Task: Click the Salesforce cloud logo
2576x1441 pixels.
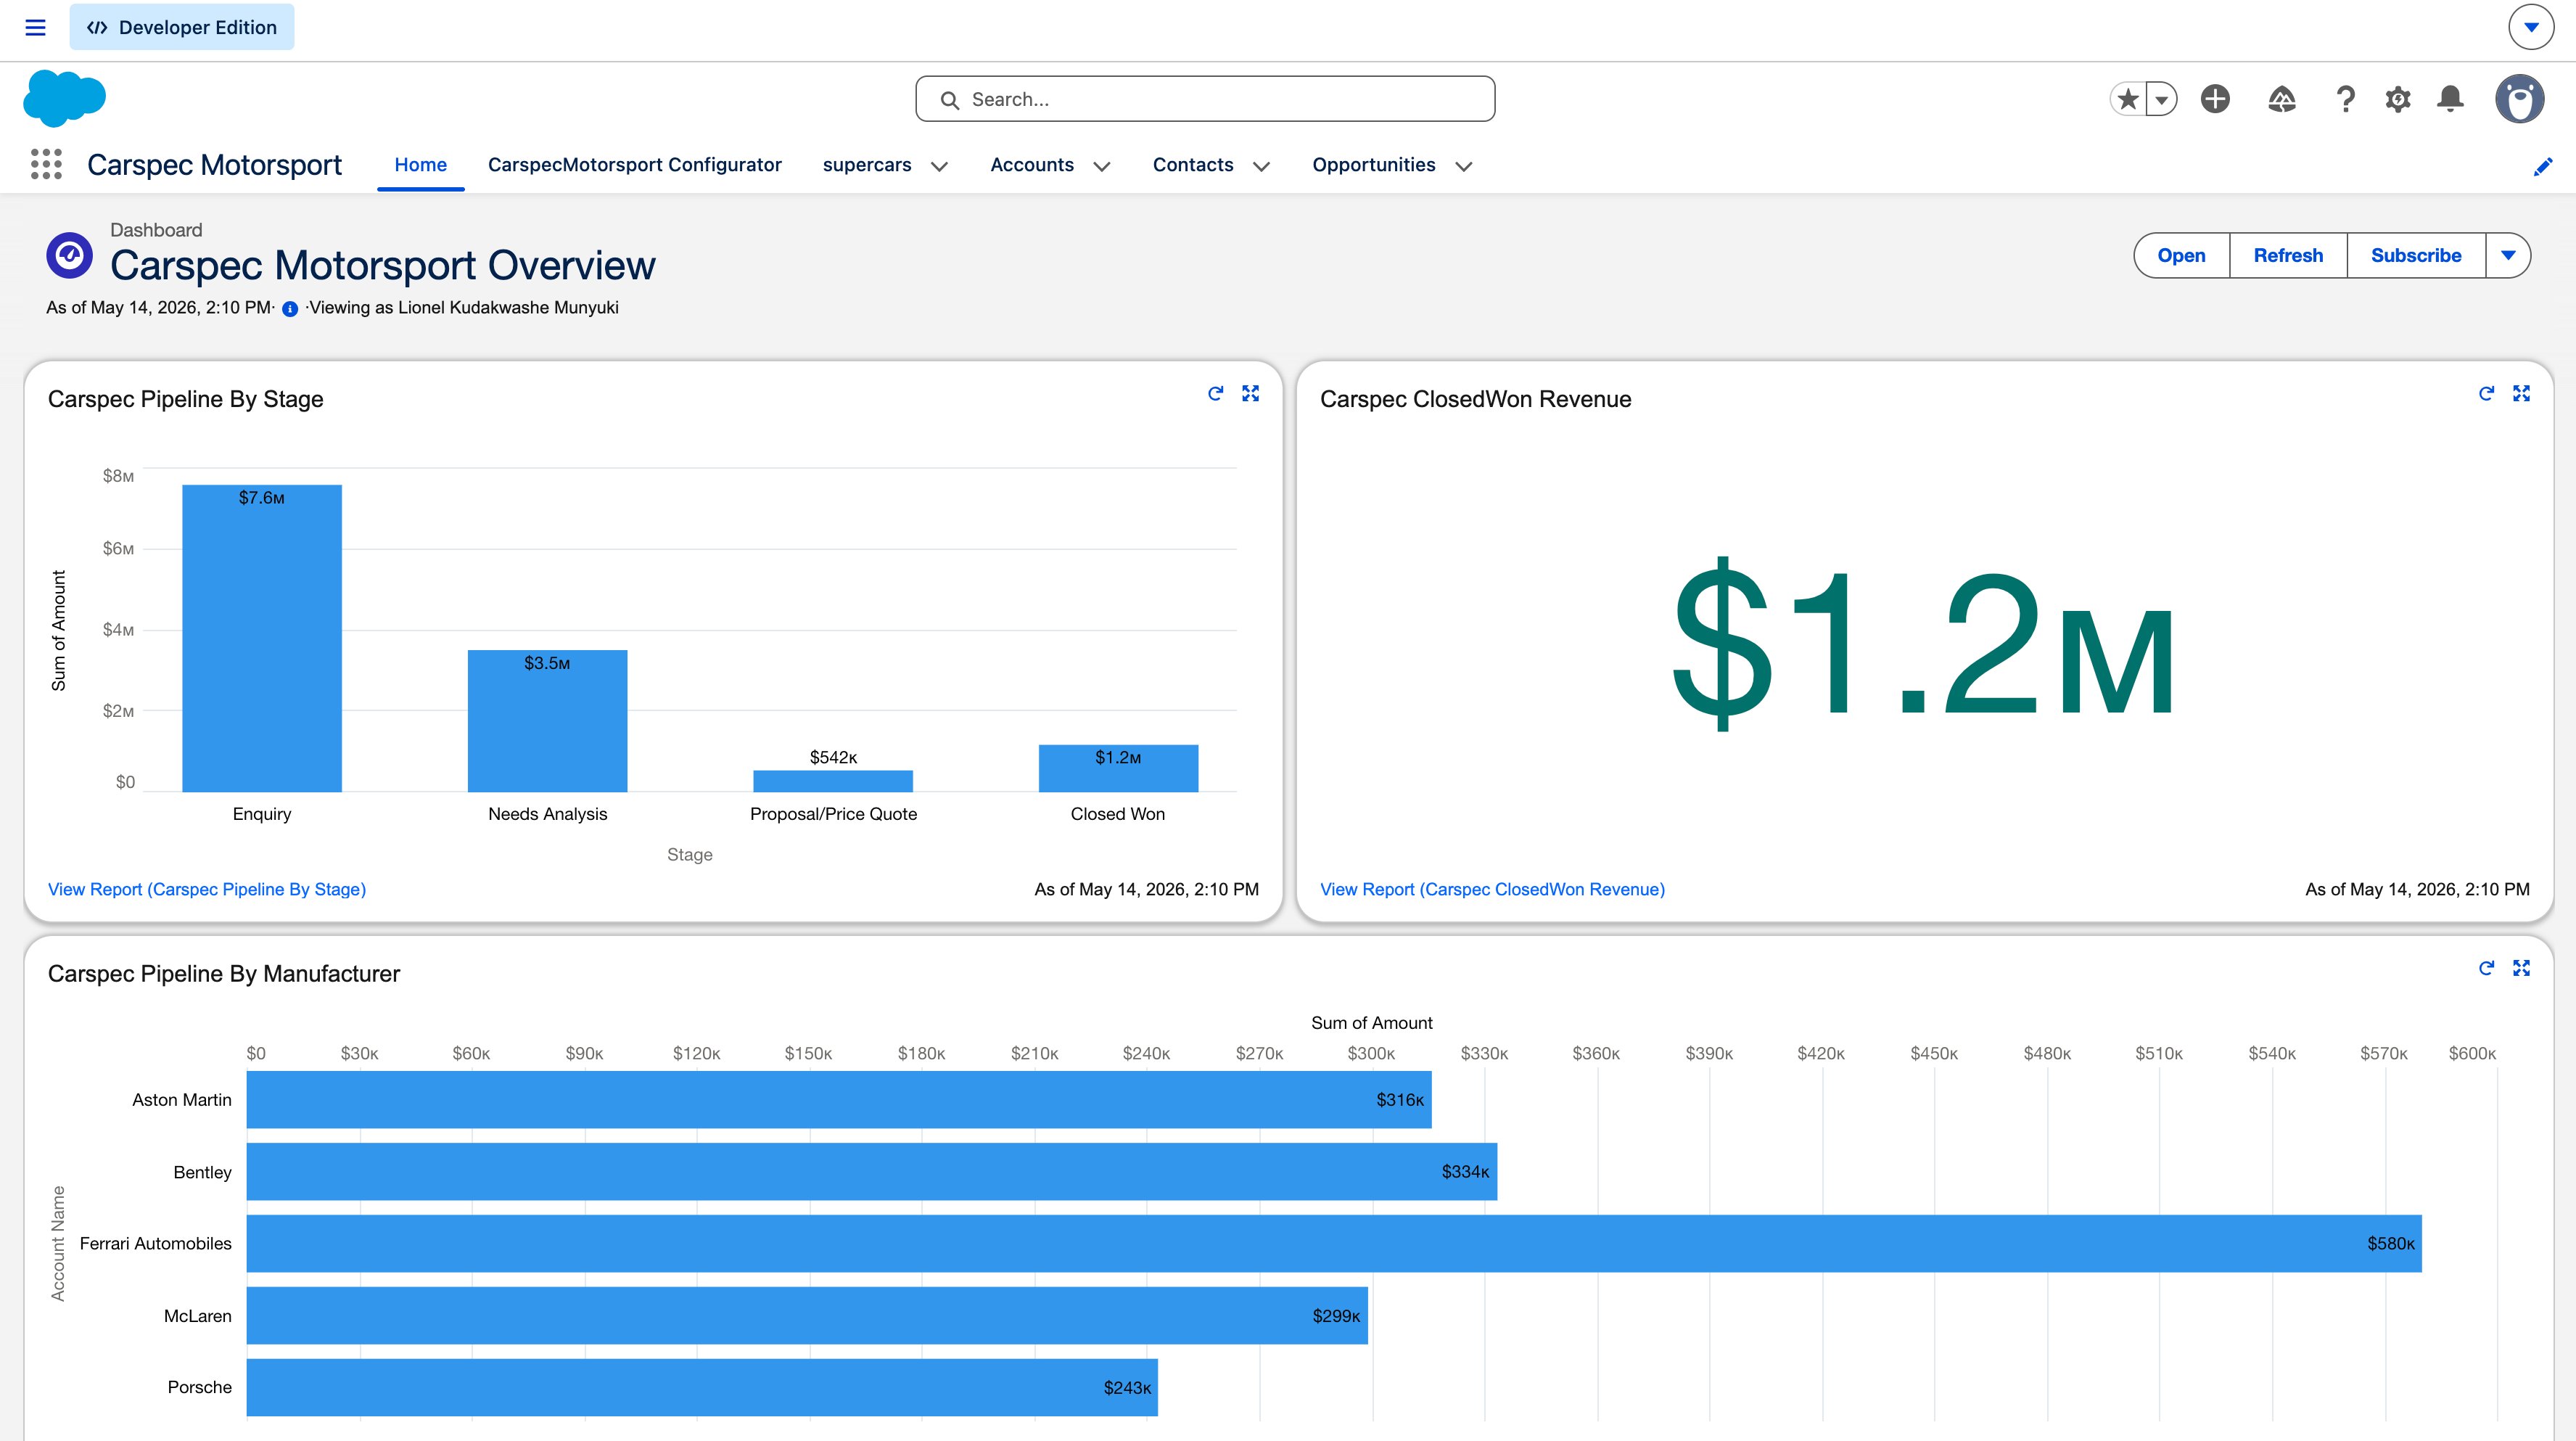Action: [x=64, y=98]
